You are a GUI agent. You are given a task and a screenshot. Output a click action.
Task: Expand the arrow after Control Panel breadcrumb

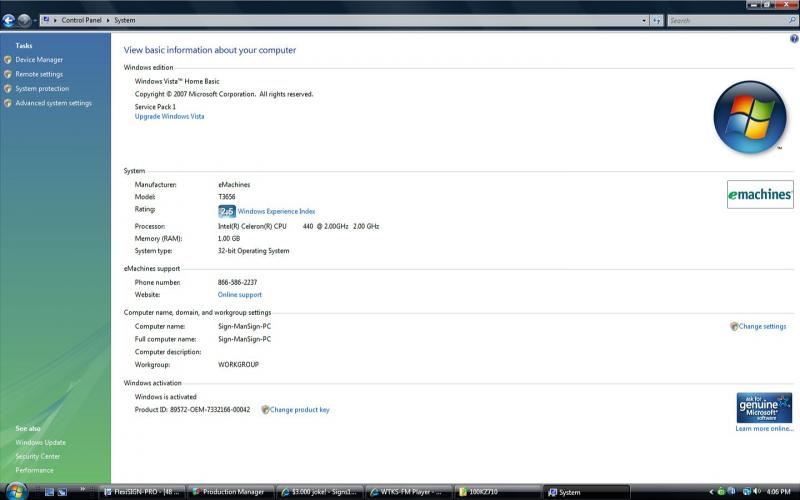[108, 20]
